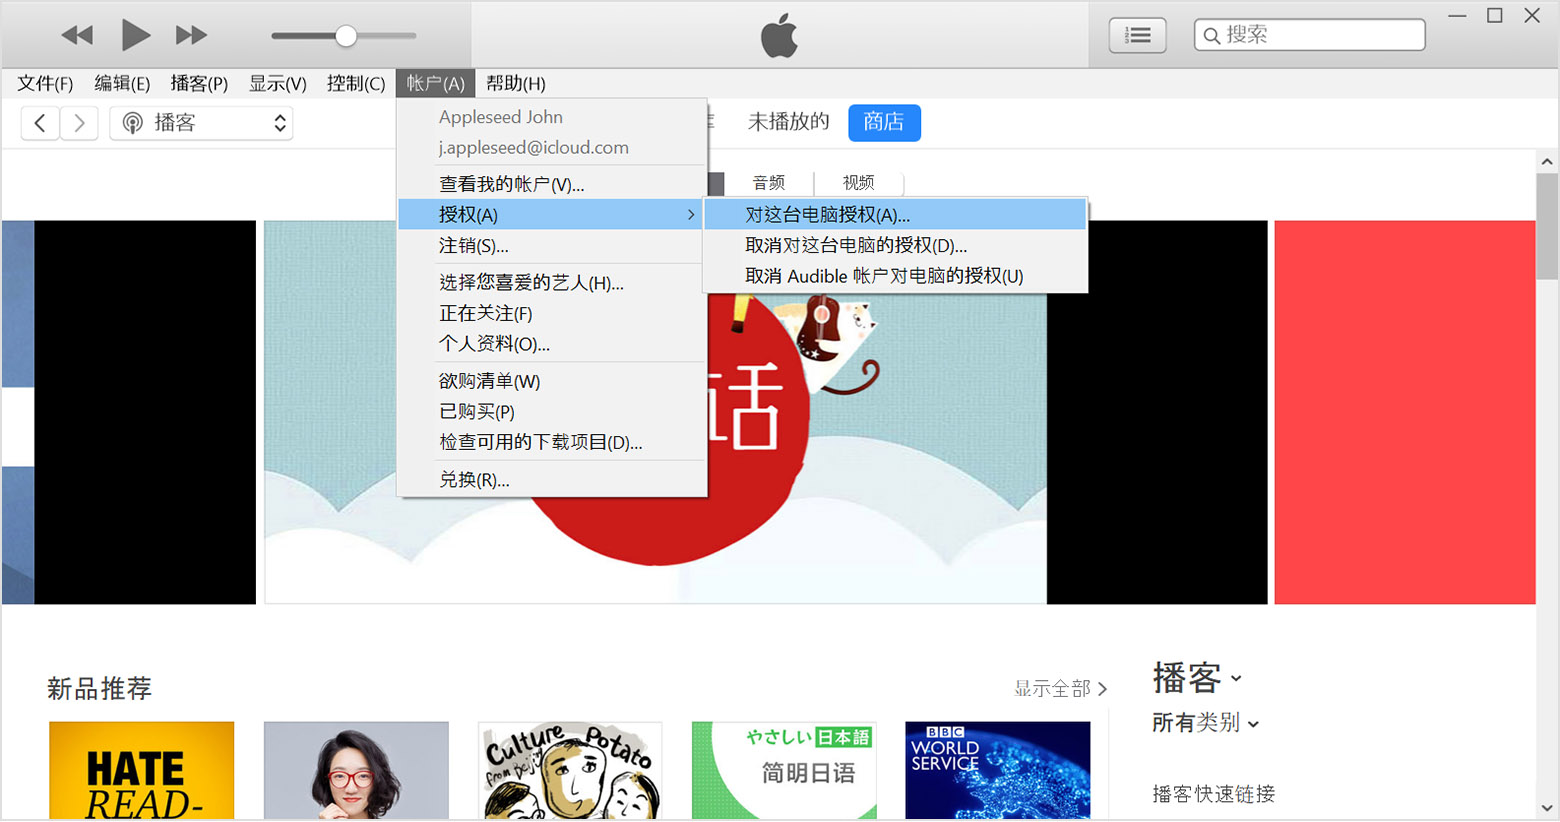Skip forward with the fast-forward button
The width and height of the screenshot is (1560, 822).
click(191, 36)
